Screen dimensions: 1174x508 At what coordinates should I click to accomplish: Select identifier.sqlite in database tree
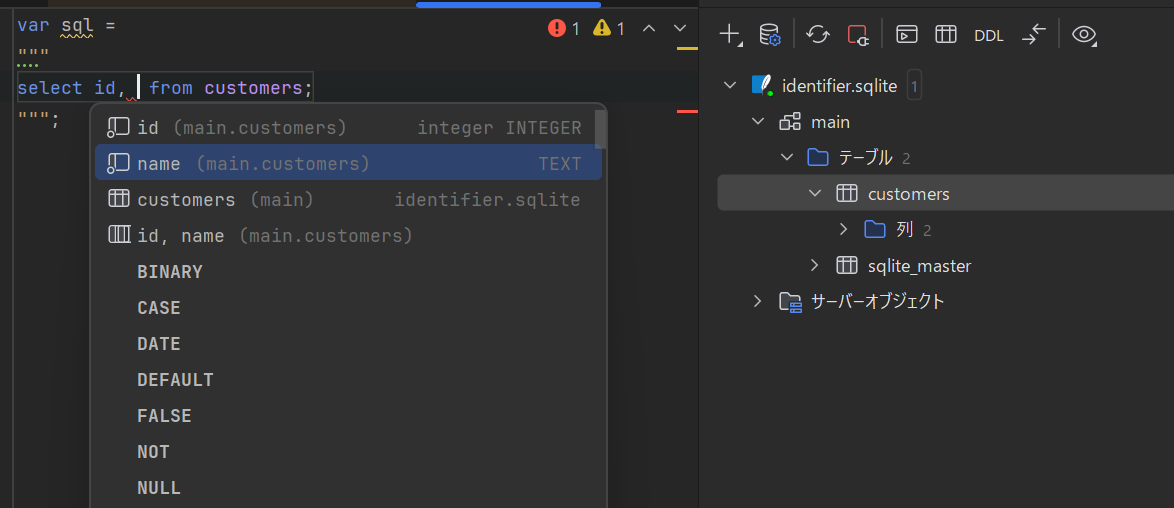tap(839, 86)
